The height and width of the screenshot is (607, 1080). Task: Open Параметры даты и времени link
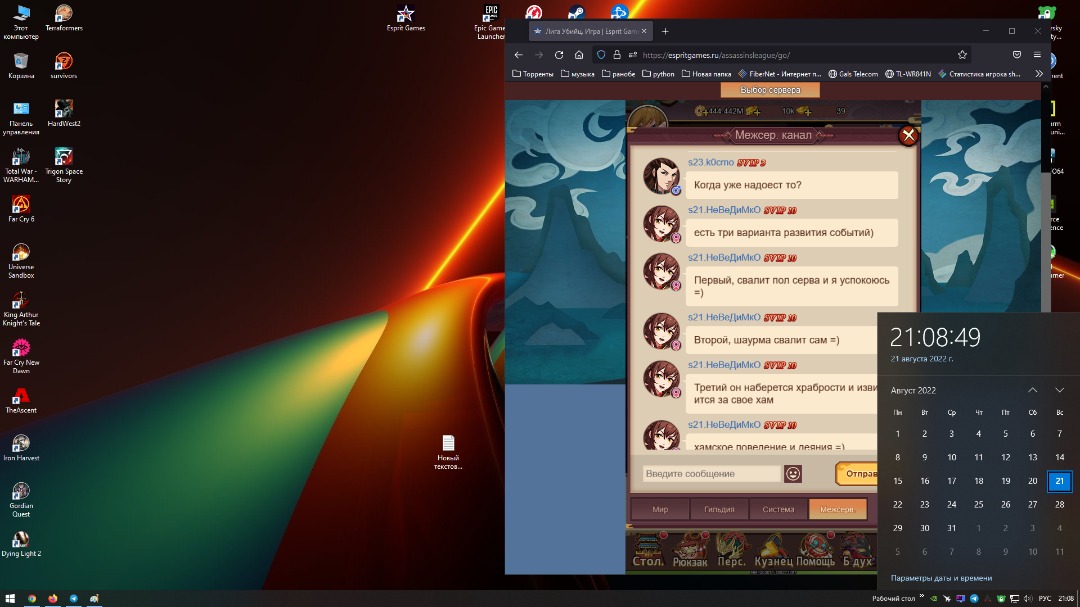click(x=942, y=578)
